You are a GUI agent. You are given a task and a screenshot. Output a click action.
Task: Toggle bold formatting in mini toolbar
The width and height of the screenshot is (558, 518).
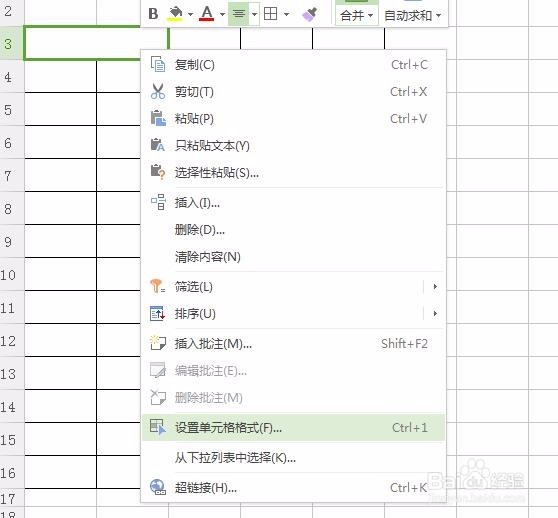pos(153,14)
